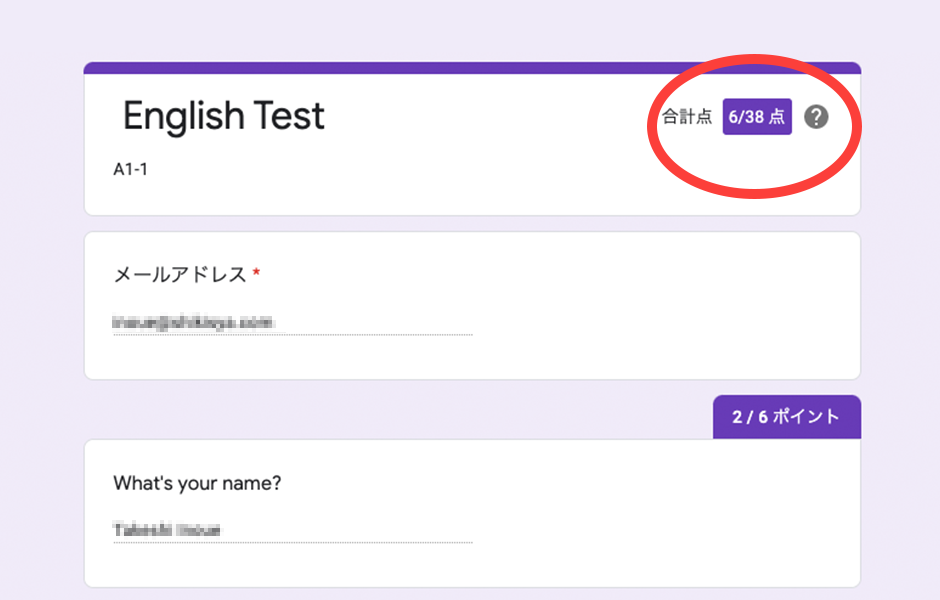Select the A1-1 form description text
940x600 pixels.
pyautogui.click(x=131, y=170)
